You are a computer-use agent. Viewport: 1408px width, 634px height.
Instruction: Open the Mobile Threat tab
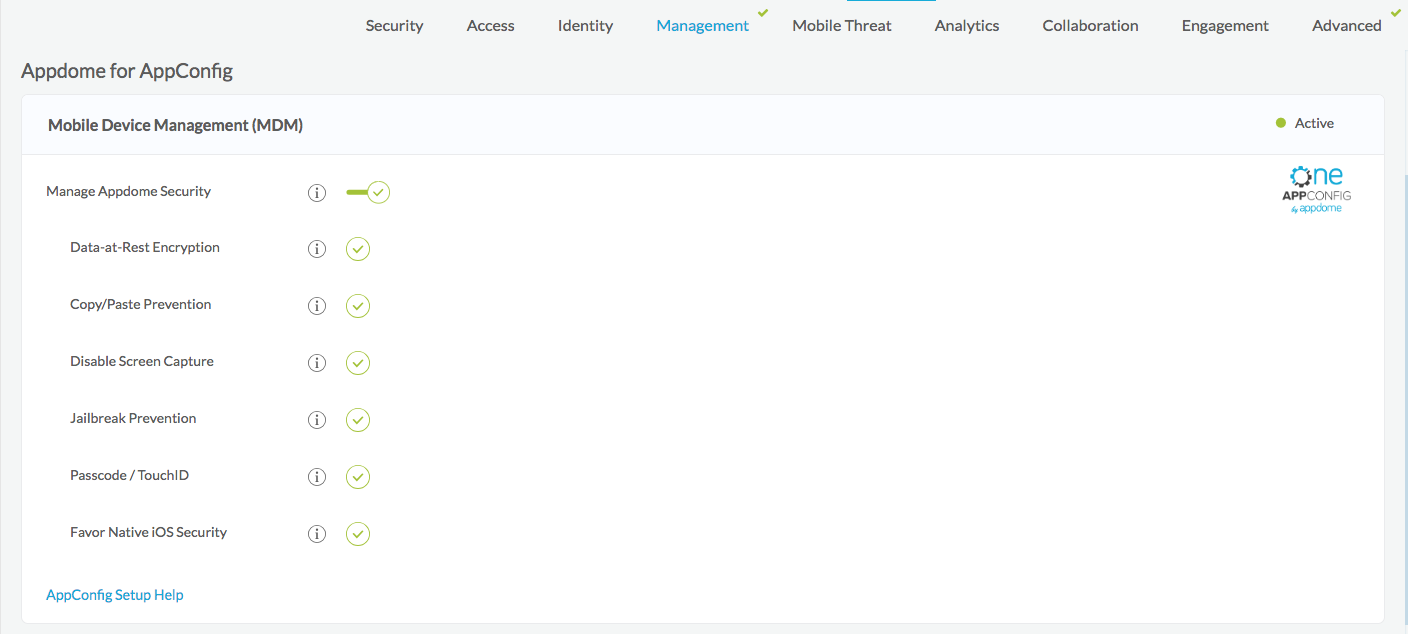coord(841,26)
